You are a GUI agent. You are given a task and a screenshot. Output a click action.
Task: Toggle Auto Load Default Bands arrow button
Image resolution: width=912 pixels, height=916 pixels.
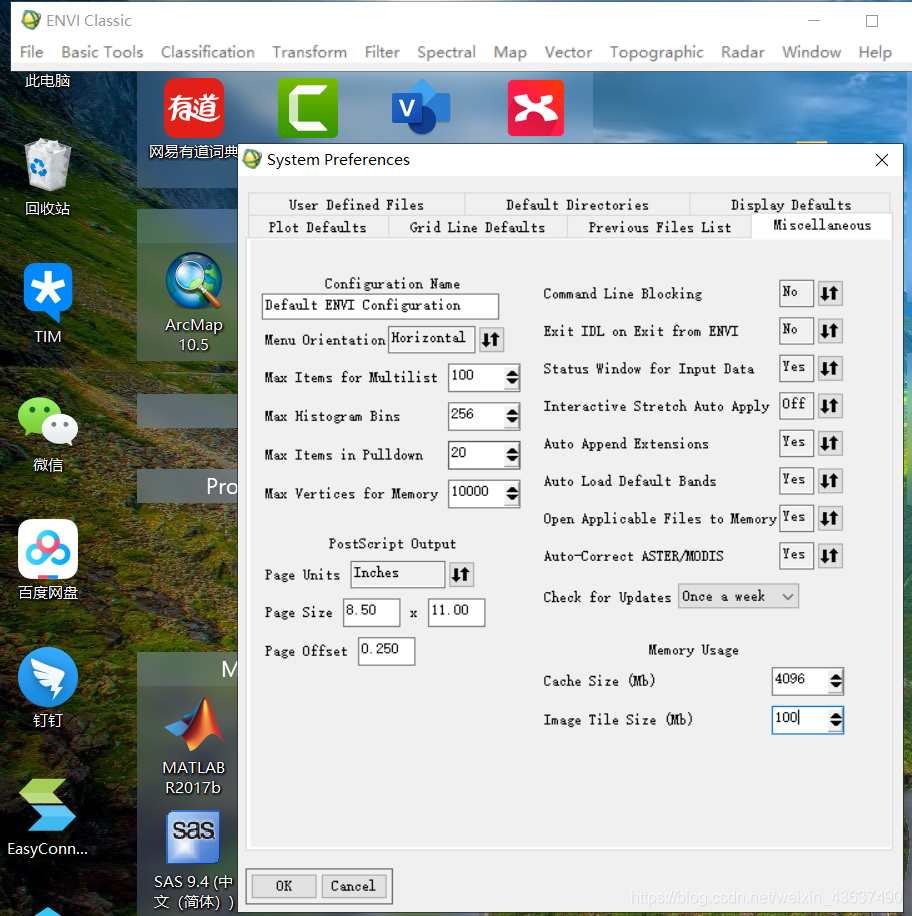click(x=830, y=480)
